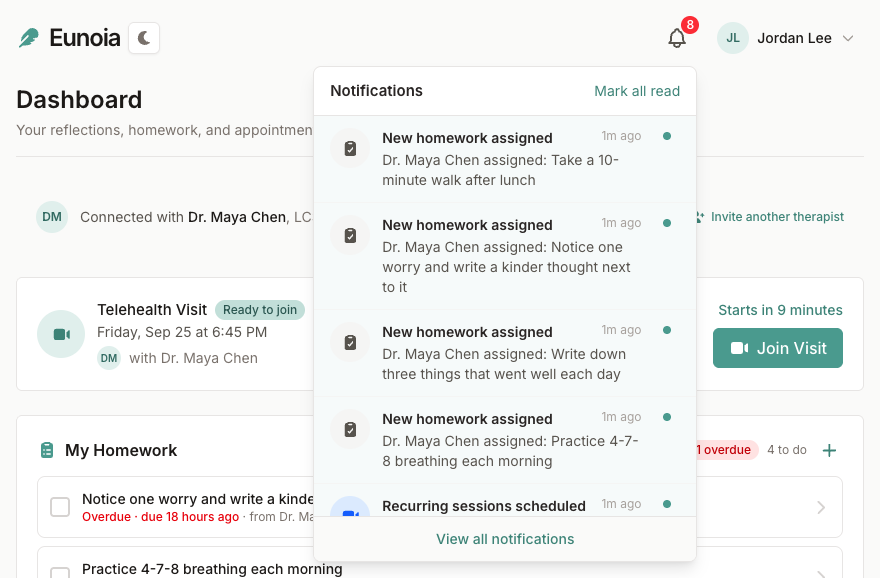880x578 pixels.
Task: Click unread dot on 4-7-8 breathing notification
Action: click(x=667, y=417)
